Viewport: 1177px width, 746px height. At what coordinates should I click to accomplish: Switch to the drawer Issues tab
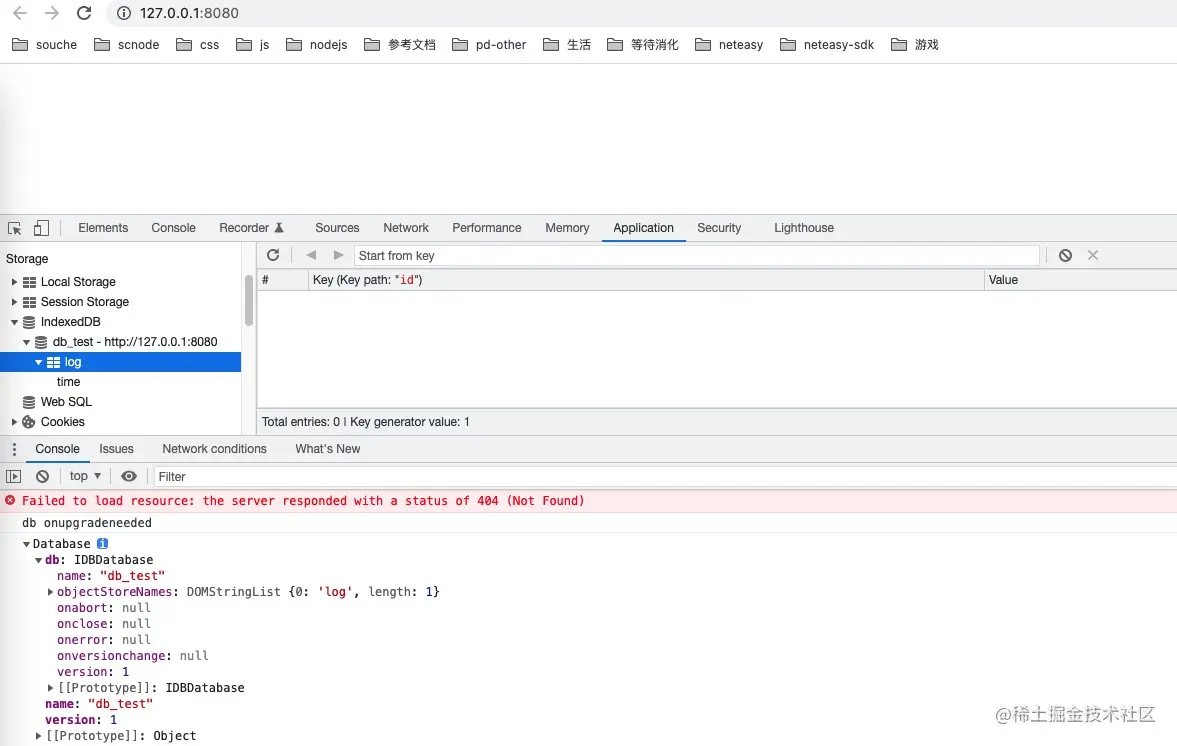[x=116, y=449]
